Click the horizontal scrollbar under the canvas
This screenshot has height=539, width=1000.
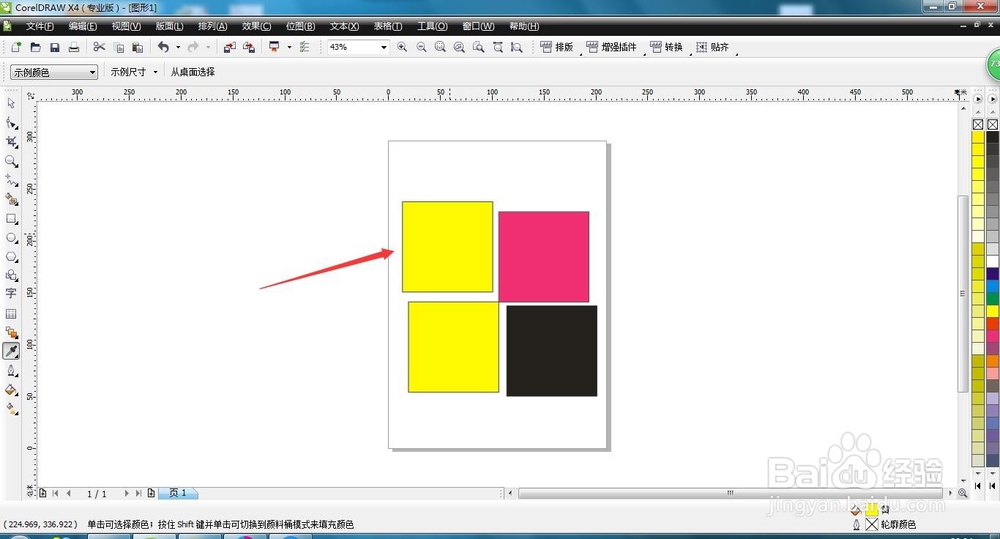730,493
